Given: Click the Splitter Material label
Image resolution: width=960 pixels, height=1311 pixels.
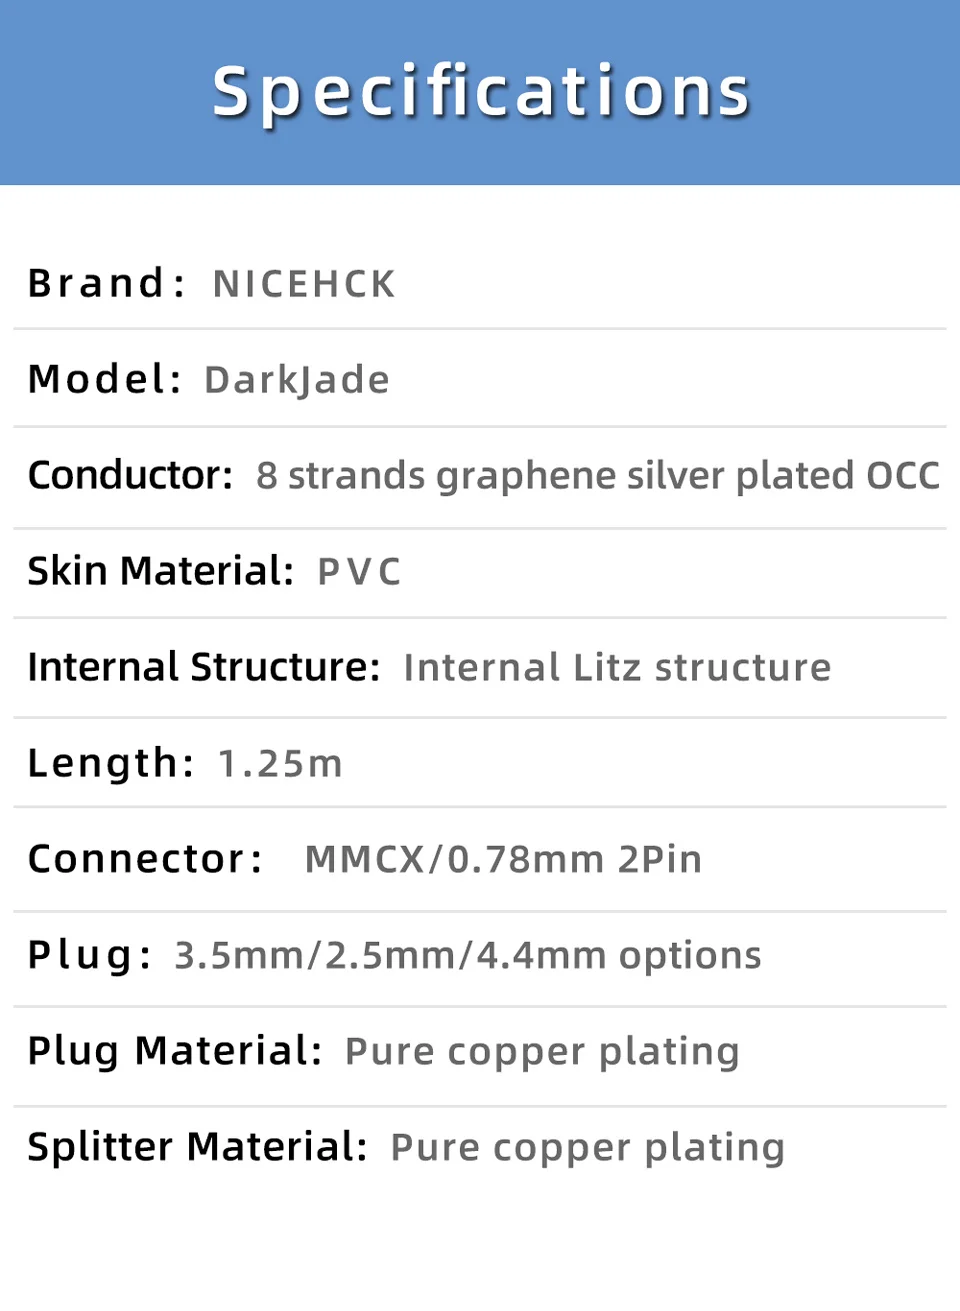Looking at the screenshot, I should point(198,1147).
